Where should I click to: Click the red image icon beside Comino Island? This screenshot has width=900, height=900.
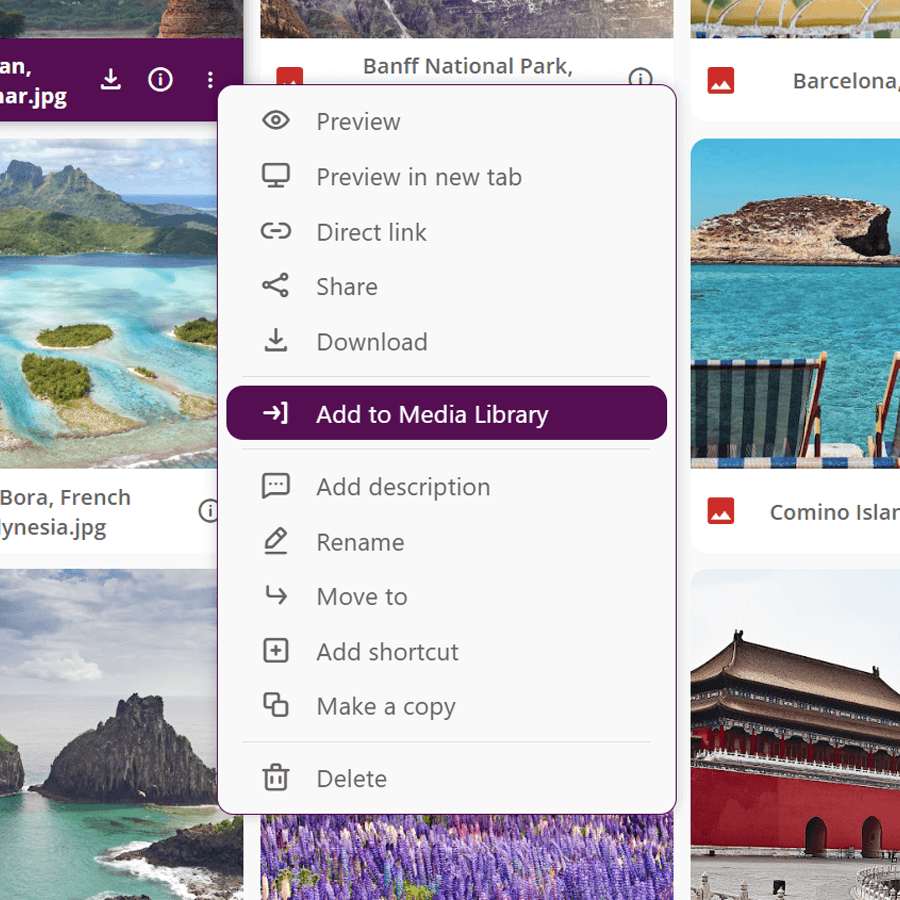[721, 511]
